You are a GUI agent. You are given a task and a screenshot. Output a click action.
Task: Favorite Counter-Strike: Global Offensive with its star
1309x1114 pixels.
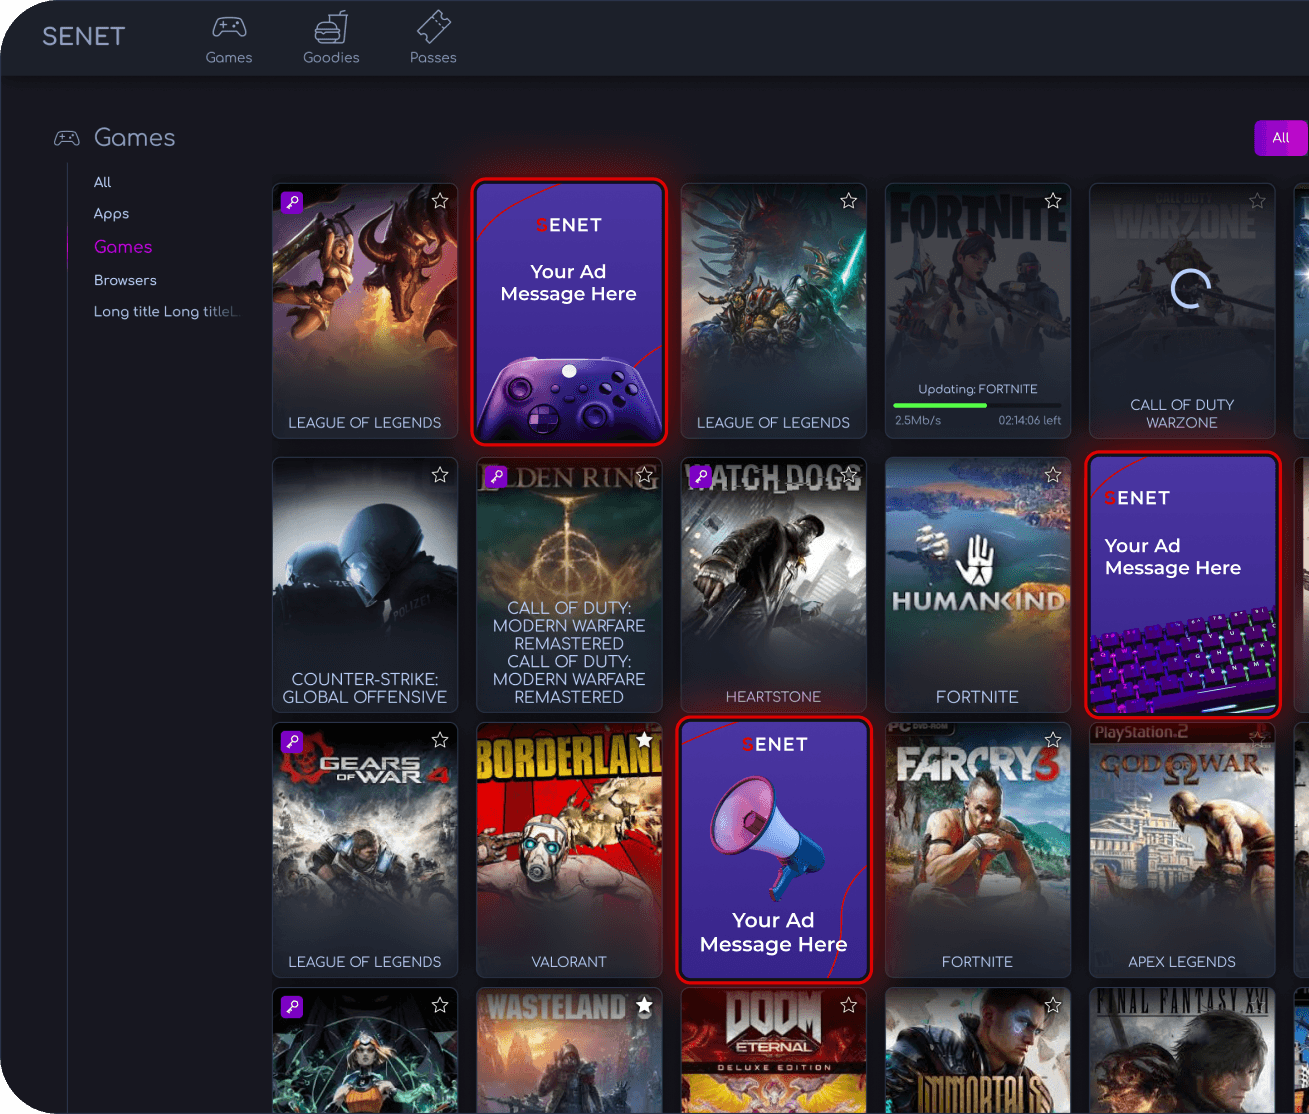point(440,475)
